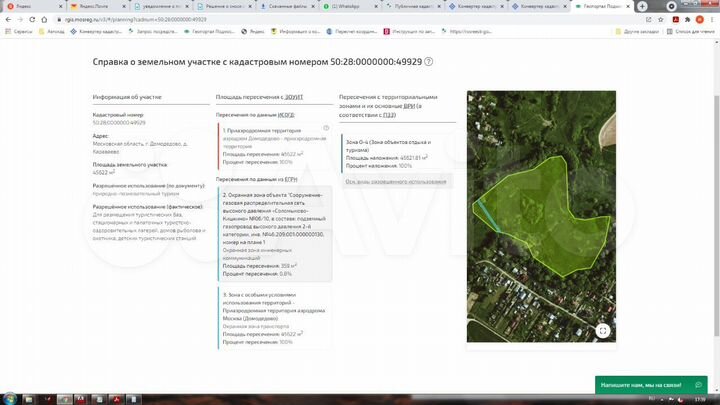Click the ЕГРН abbreviation link

(291, 179)
